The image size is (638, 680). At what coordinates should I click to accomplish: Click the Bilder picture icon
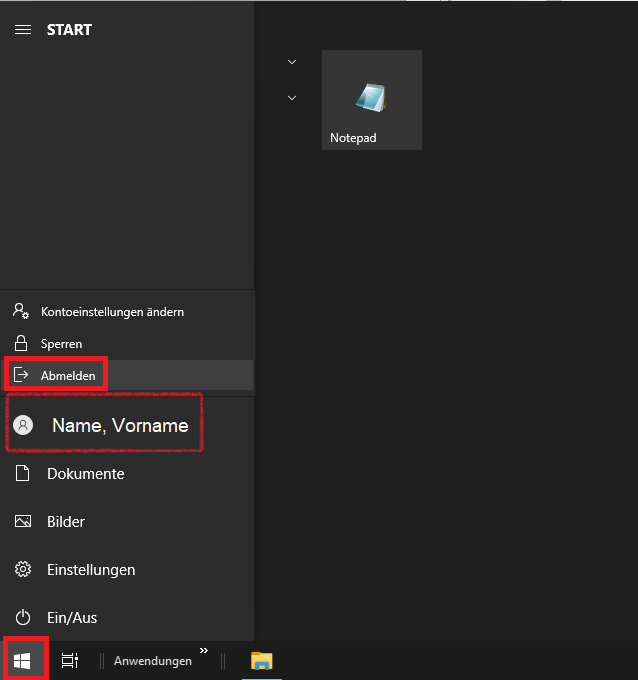pos(23,521)
